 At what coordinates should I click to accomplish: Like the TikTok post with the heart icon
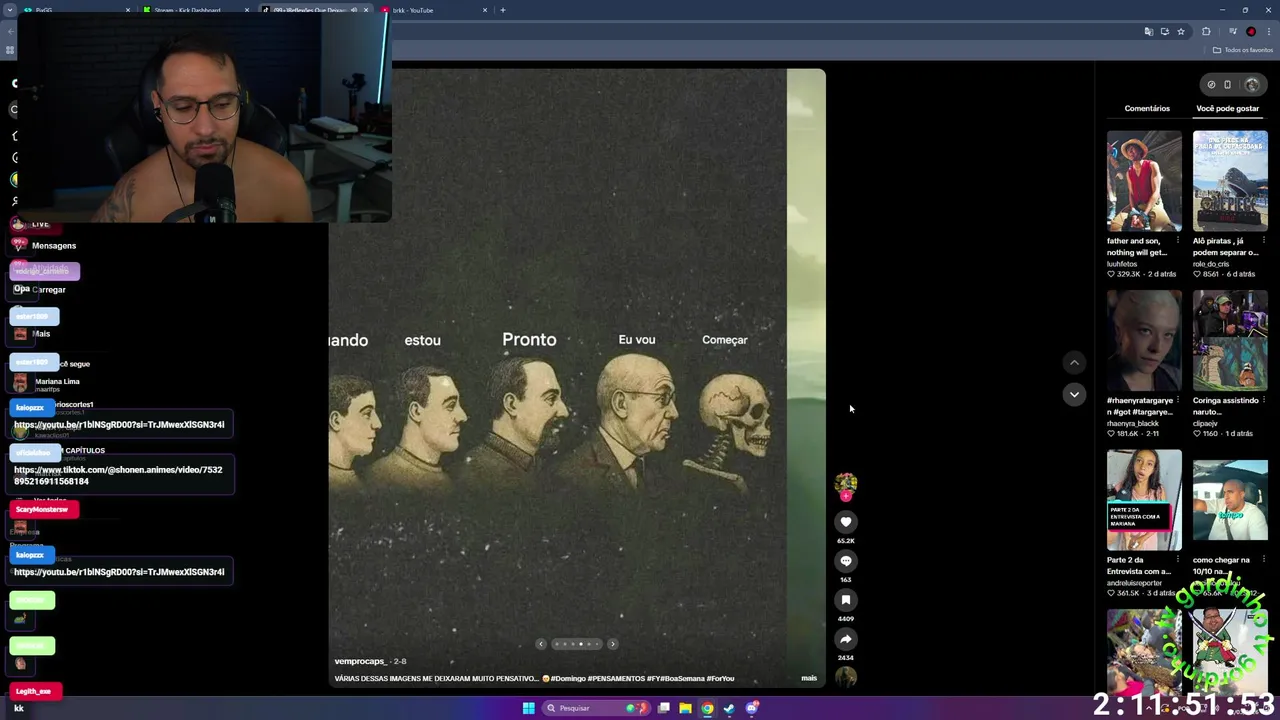pos(846,522)
